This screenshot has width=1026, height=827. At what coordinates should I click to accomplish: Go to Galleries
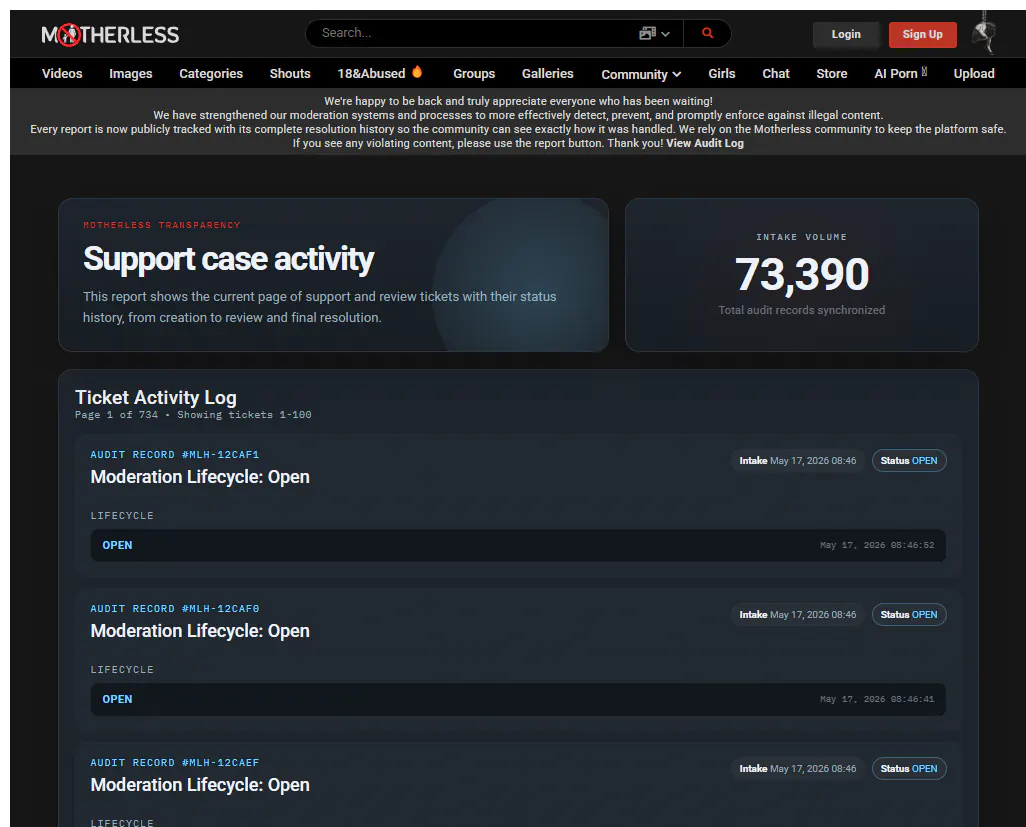pyautogui.click(x=548, y=73)
